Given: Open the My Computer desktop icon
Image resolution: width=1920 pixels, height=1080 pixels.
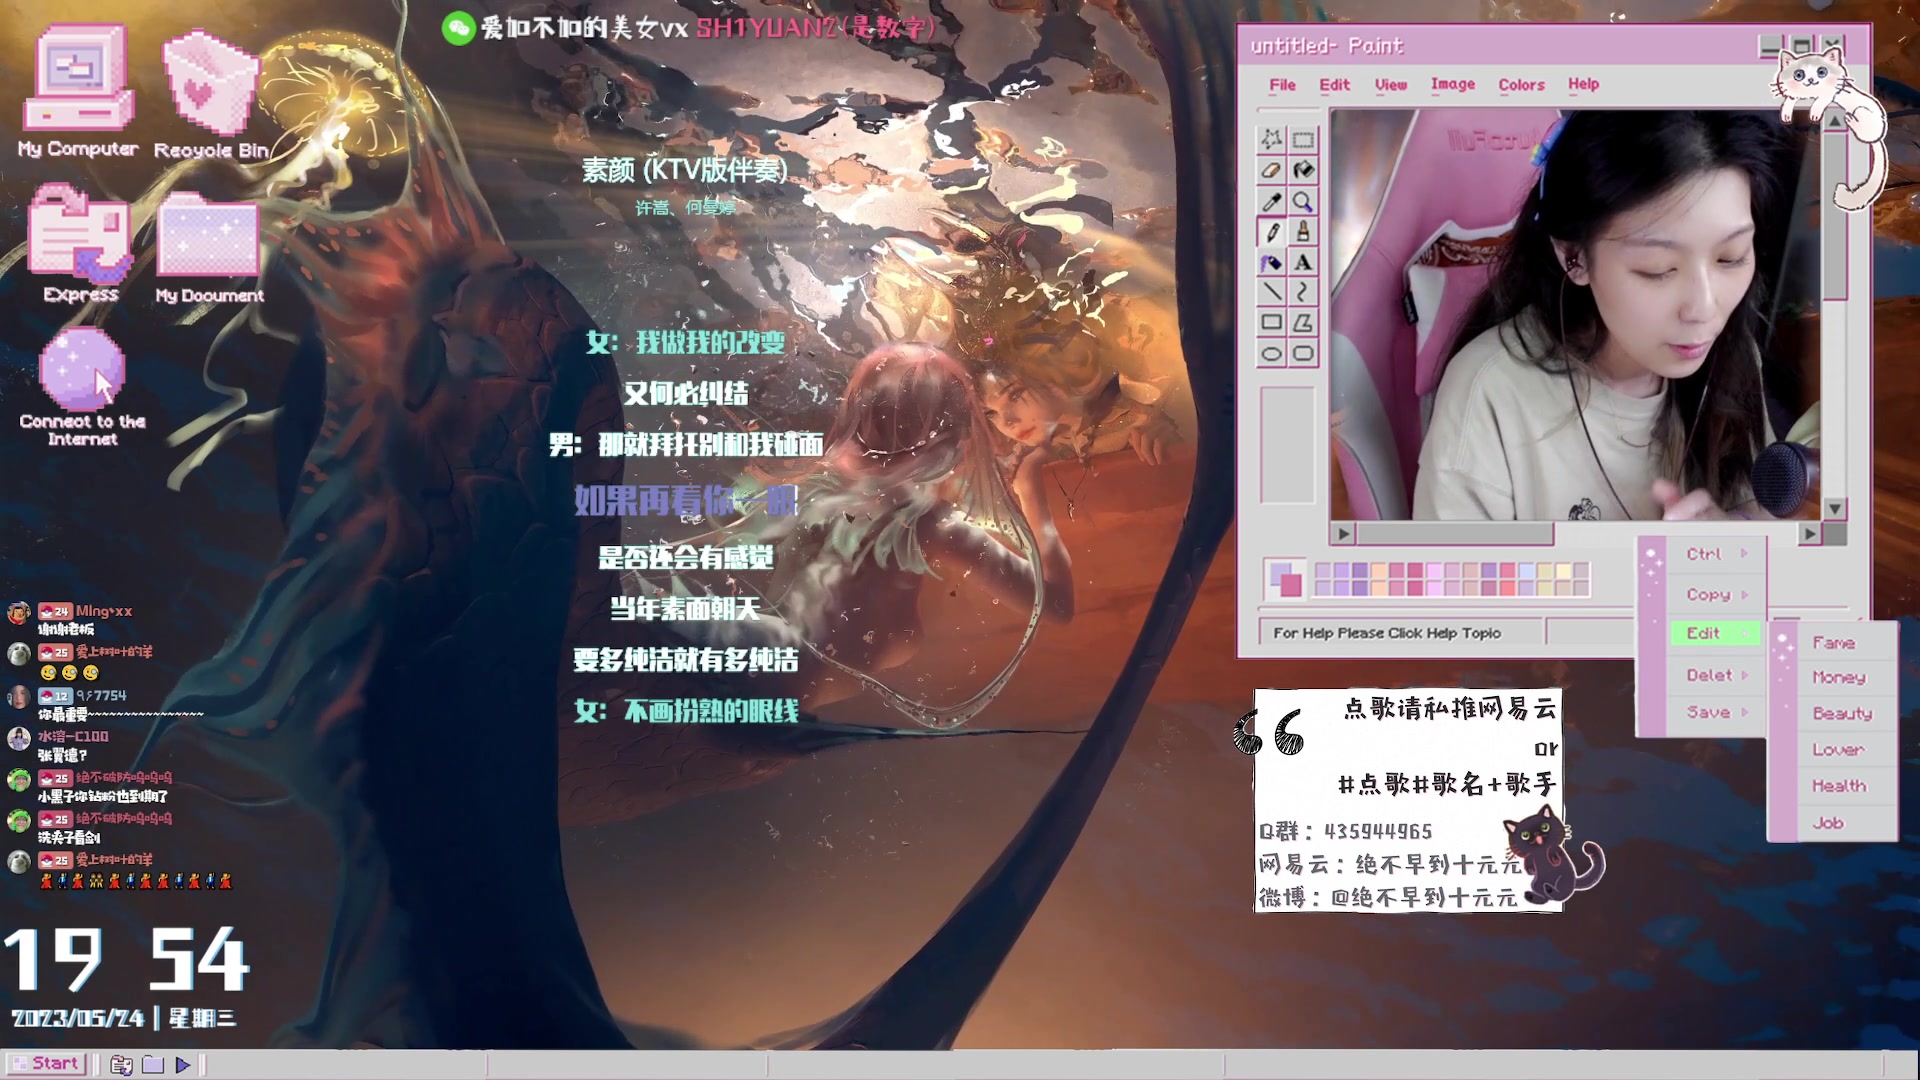Looking at the screenshot, I should point(78,92).
